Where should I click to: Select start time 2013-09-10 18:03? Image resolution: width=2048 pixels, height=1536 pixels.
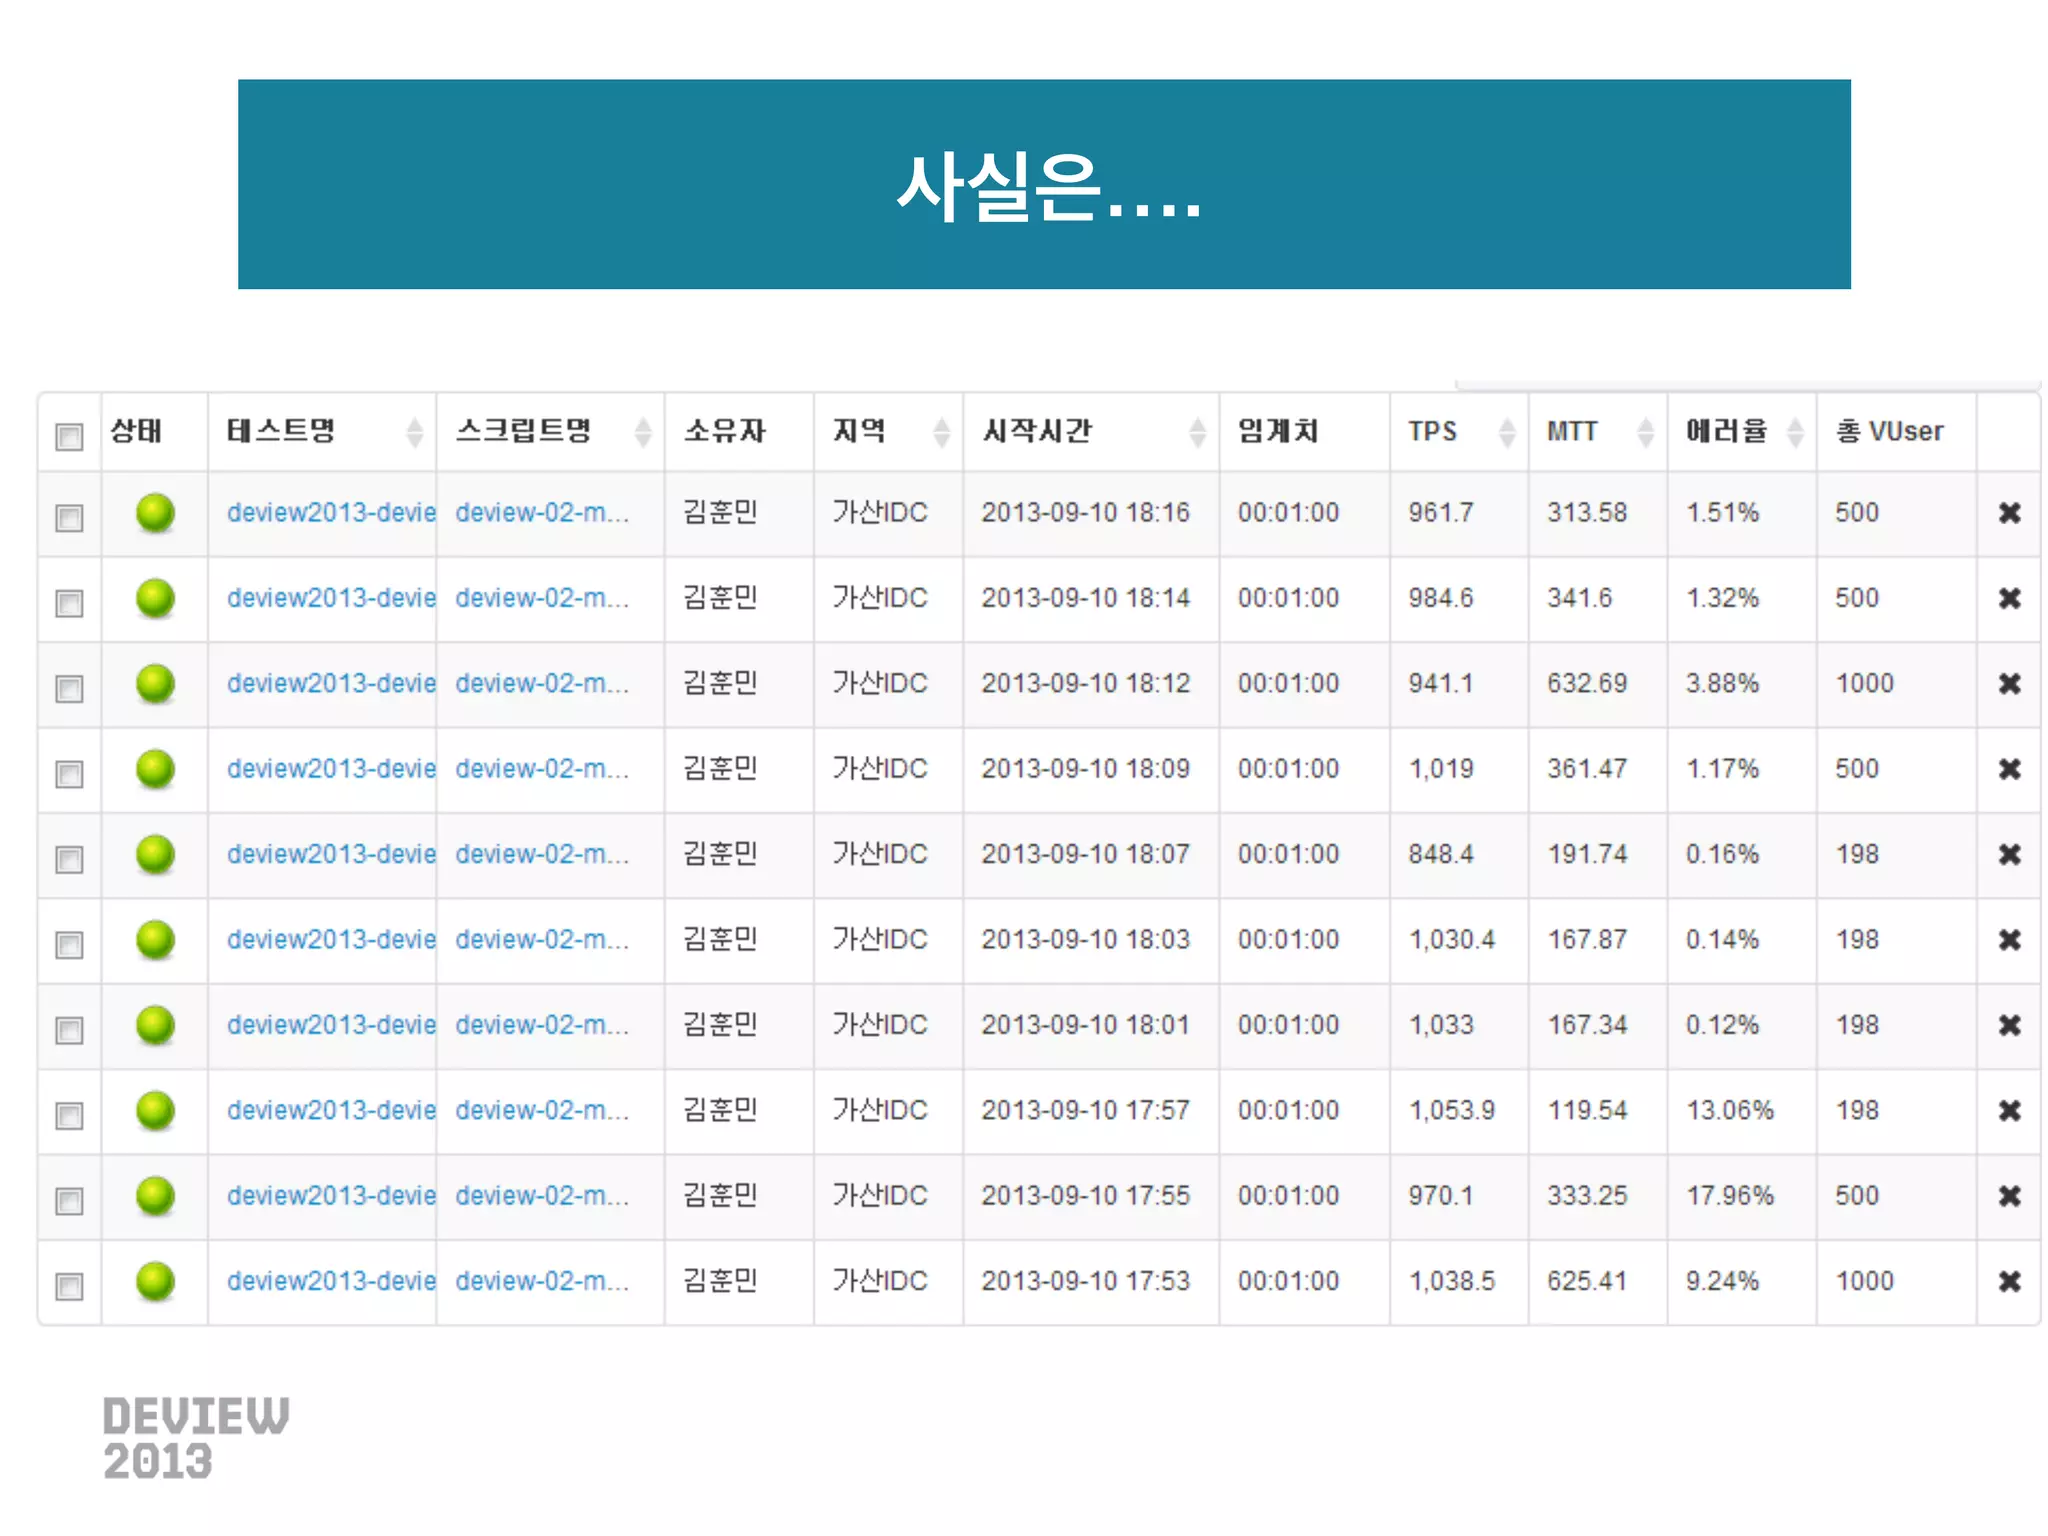(1085, 940)
